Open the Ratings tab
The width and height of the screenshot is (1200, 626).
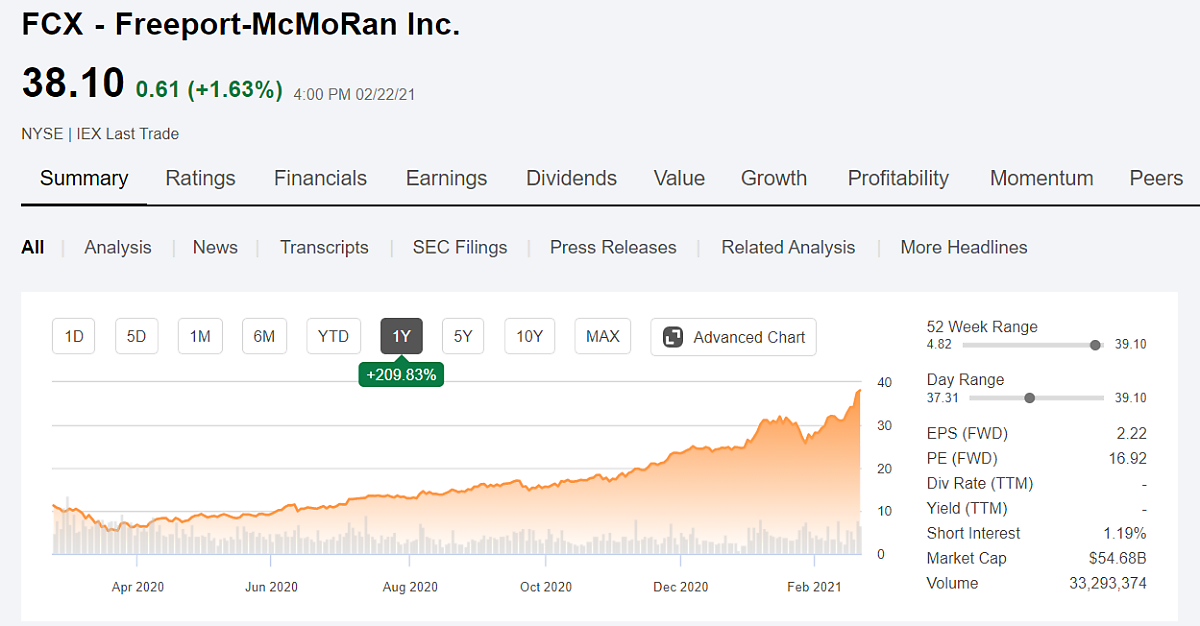[200, 178]
